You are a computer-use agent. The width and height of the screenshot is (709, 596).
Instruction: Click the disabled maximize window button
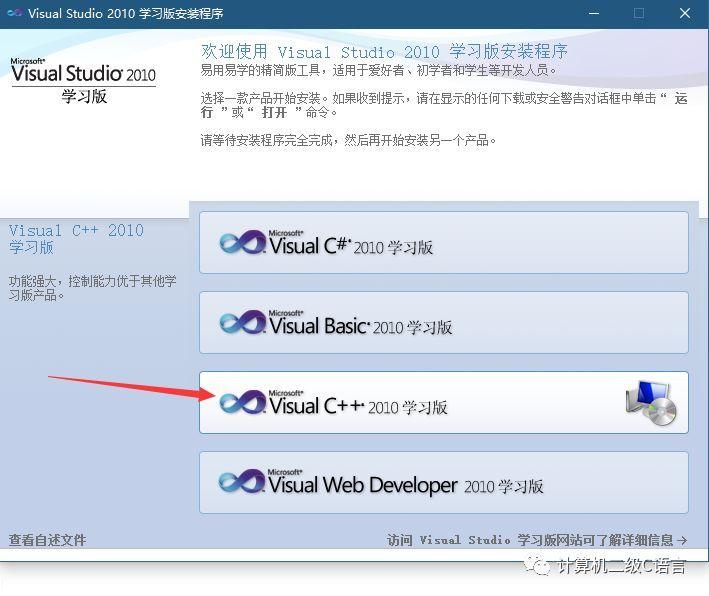pos(639,13)
